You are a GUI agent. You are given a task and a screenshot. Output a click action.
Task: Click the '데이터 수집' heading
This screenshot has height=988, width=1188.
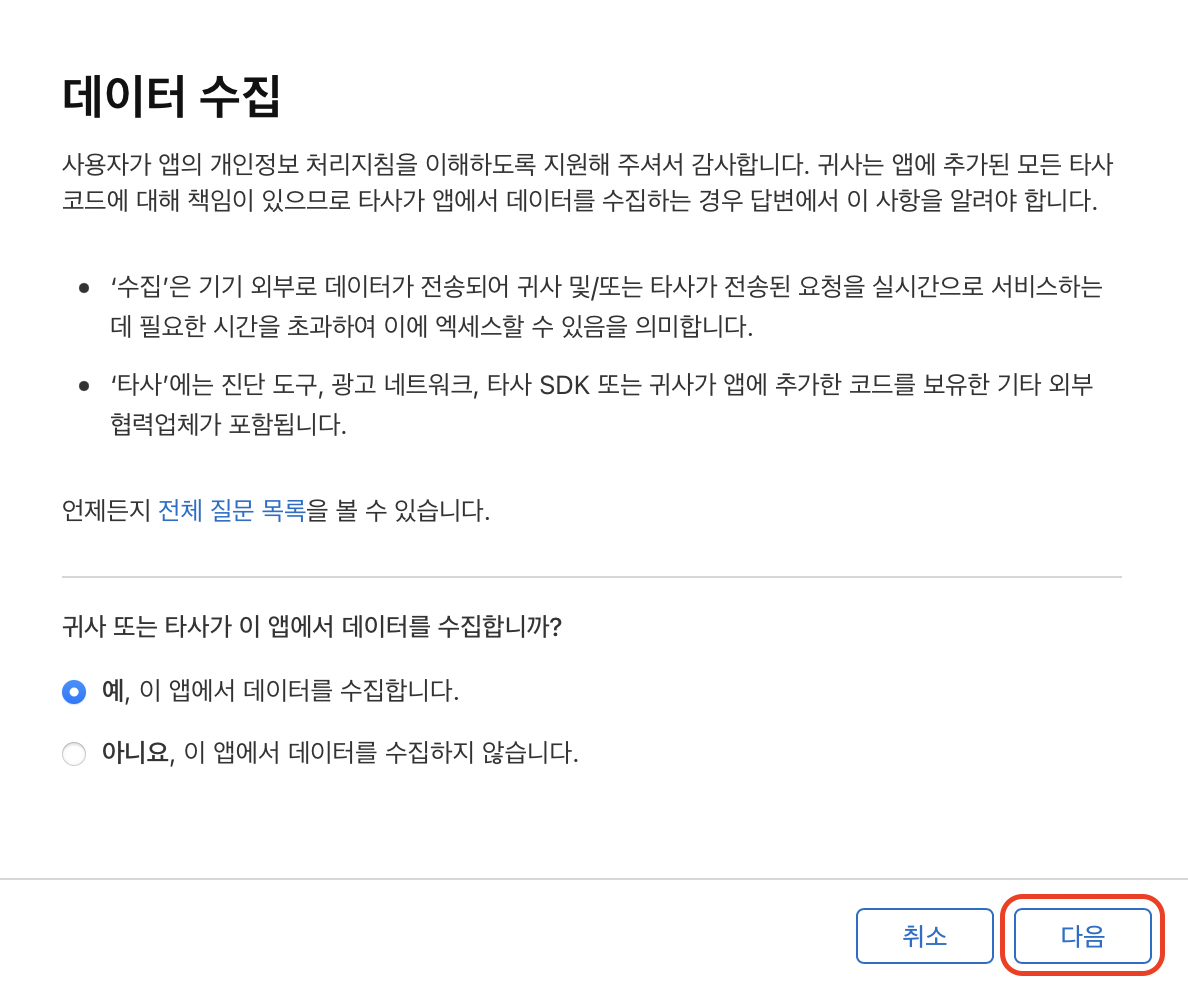point(171,97)
